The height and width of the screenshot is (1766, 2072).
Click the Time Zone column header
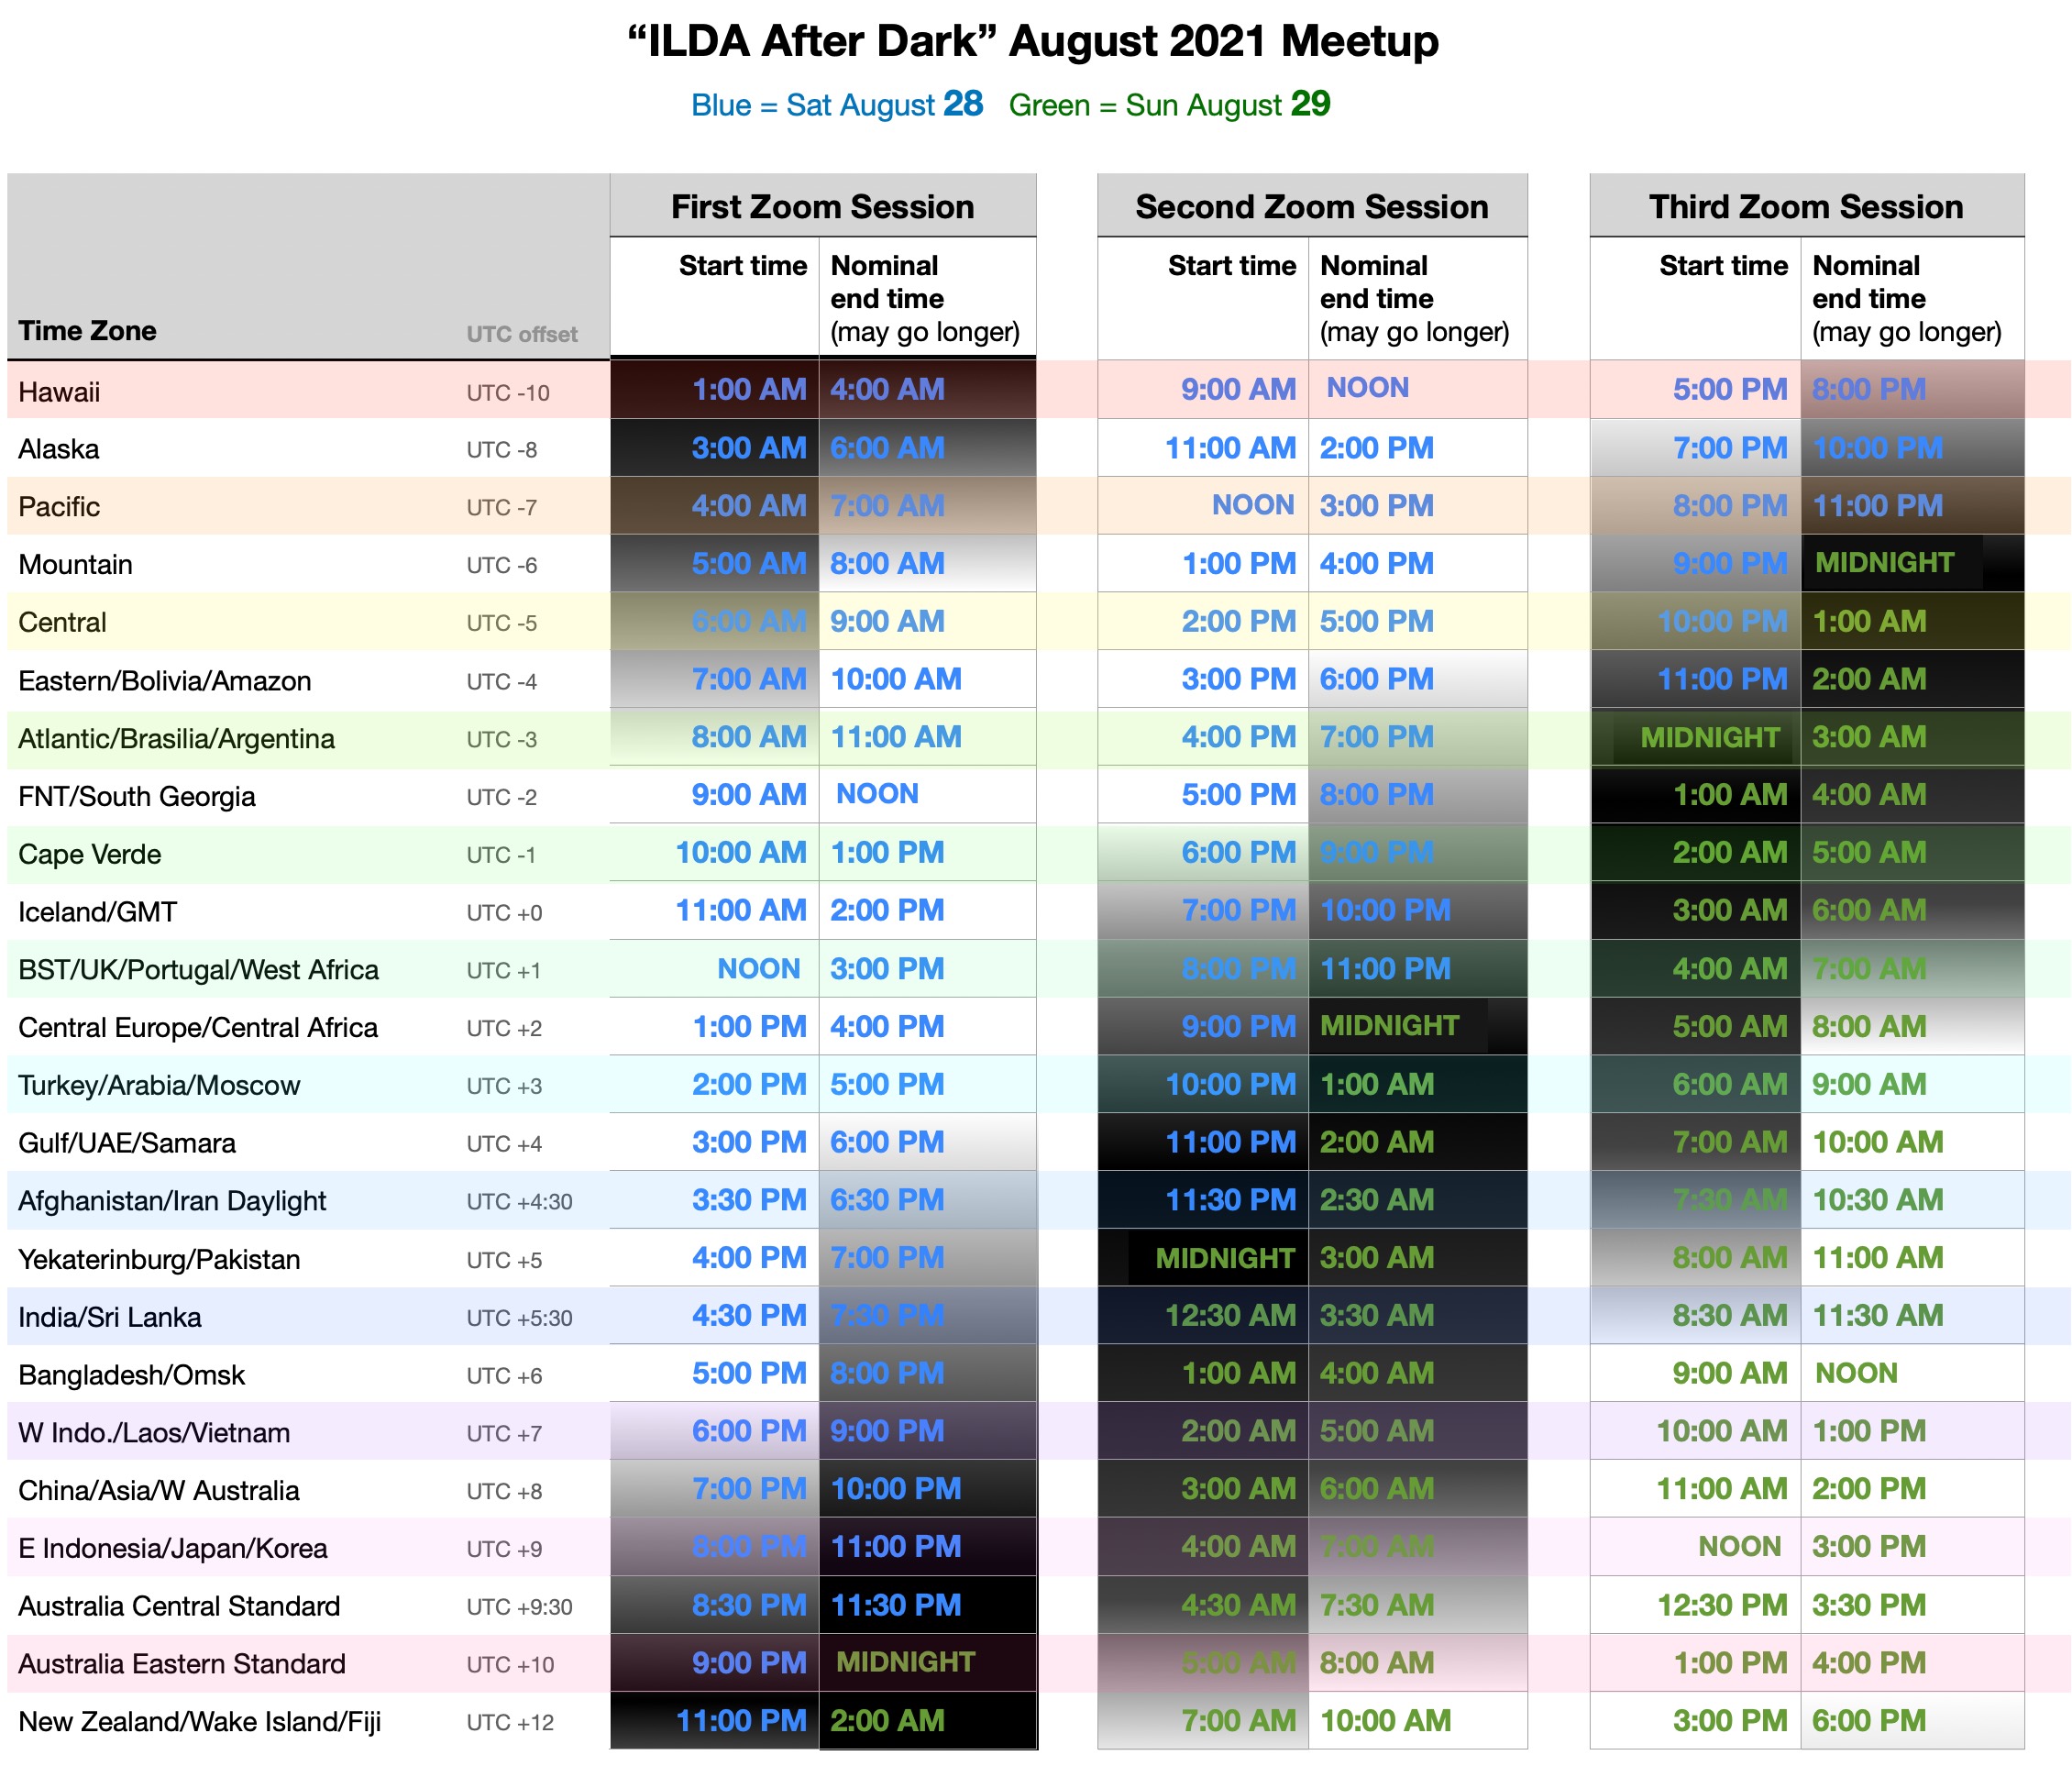[88, 331]
